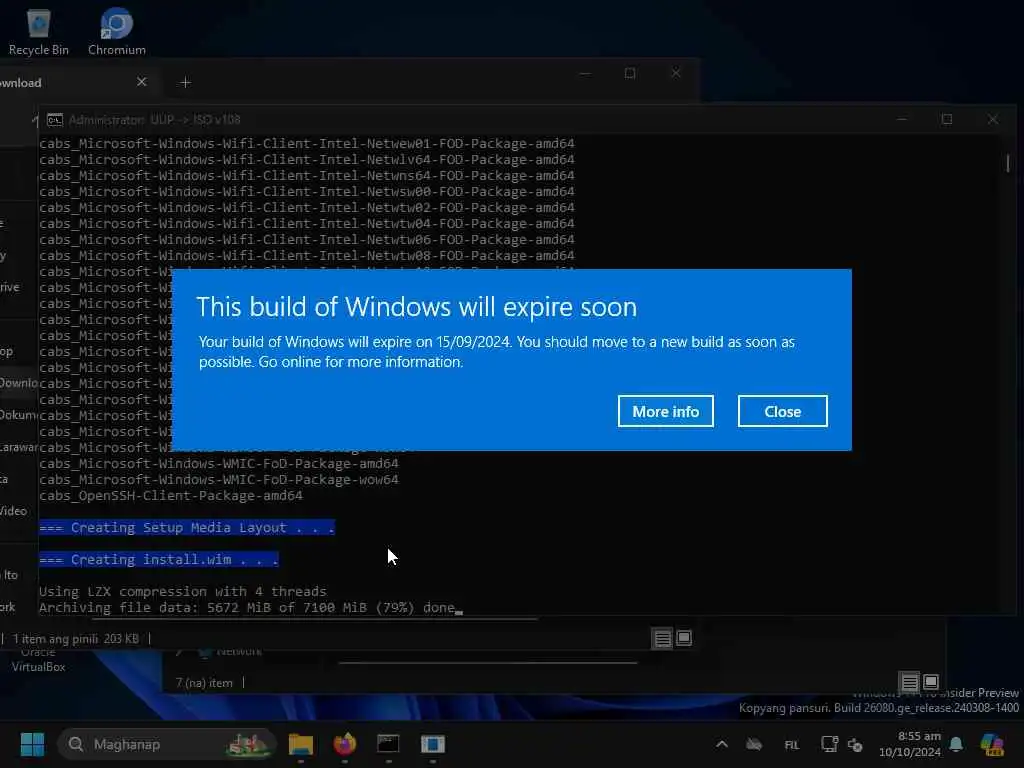Click the Maghanap search box on taskbar
Screen dimensions: 1024x768
click(x=167, y=744)
